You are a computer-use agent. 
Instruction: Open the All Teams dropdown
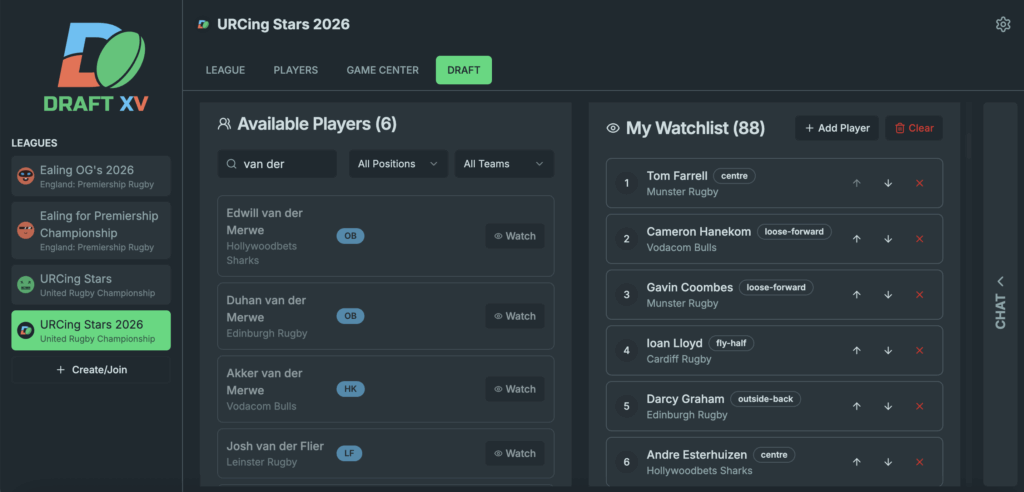pos(503,164)
